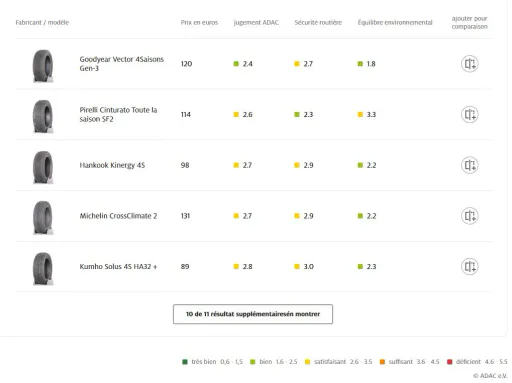This screenshot has width=512, height=383.
Task: Sort by Sécurité routière column header
Action: click(x=318, y=22)
